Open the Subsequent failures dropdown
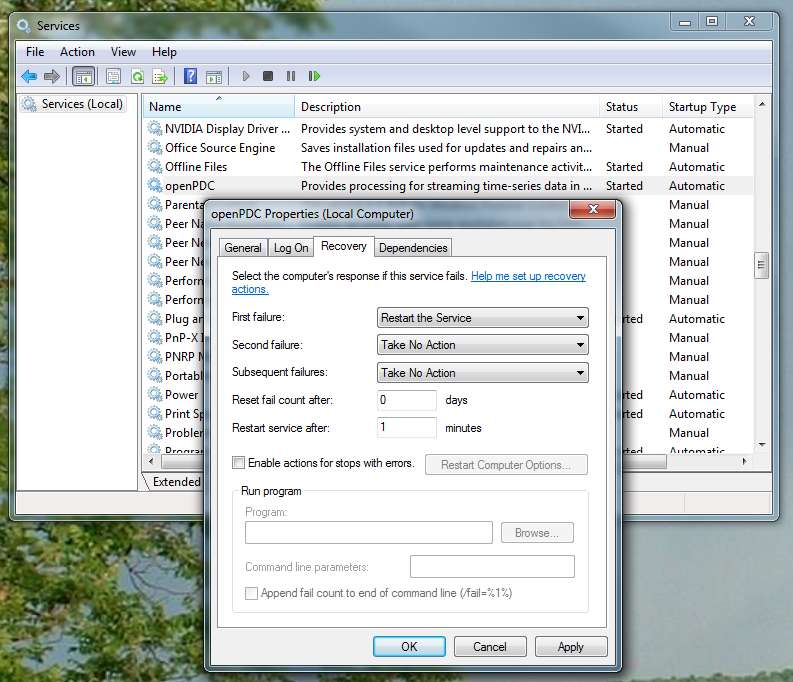This screenshot has width=793, height=682. (482, 373)
